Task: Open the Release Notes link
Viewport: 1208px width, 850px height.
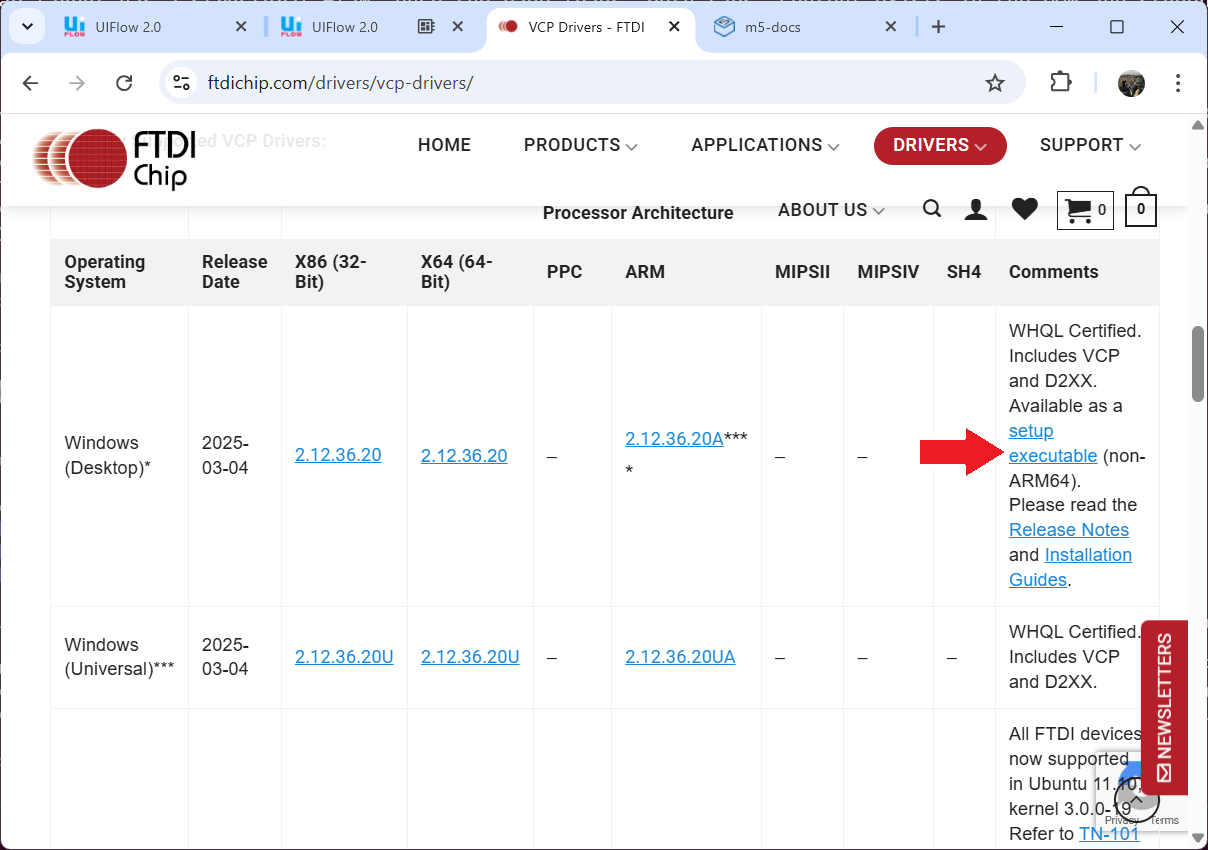Action: tap(1068, 529)
